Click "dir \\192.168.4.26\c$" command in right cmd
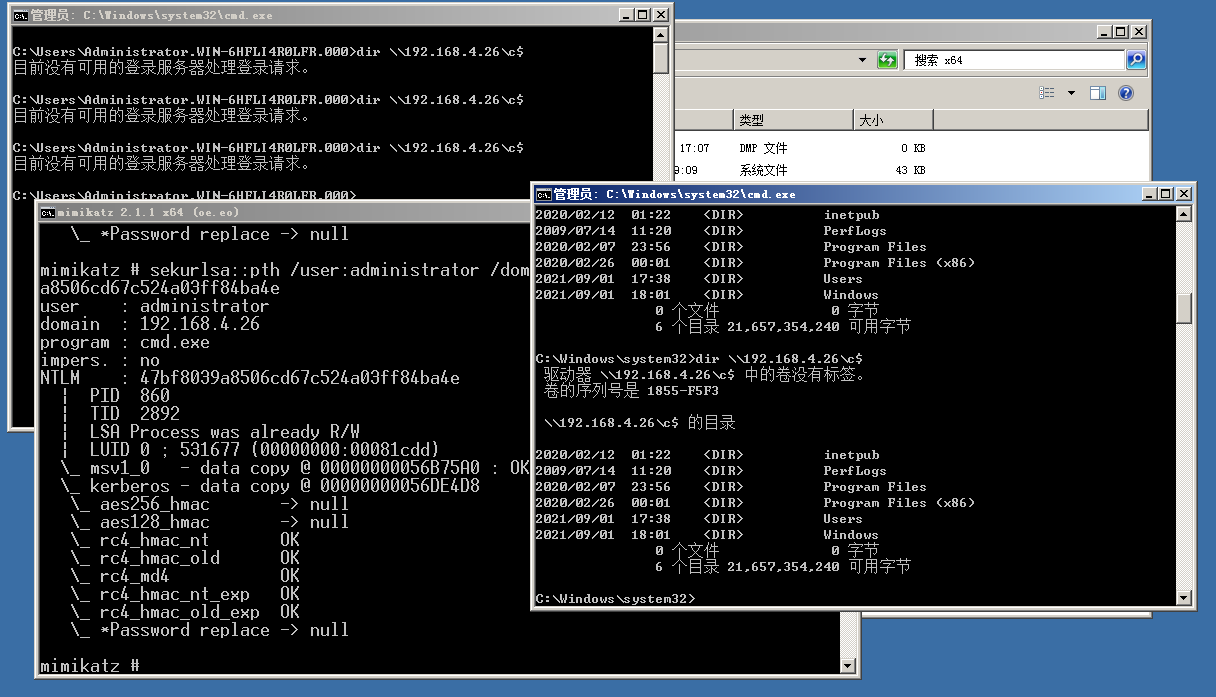 pos(779,359)
